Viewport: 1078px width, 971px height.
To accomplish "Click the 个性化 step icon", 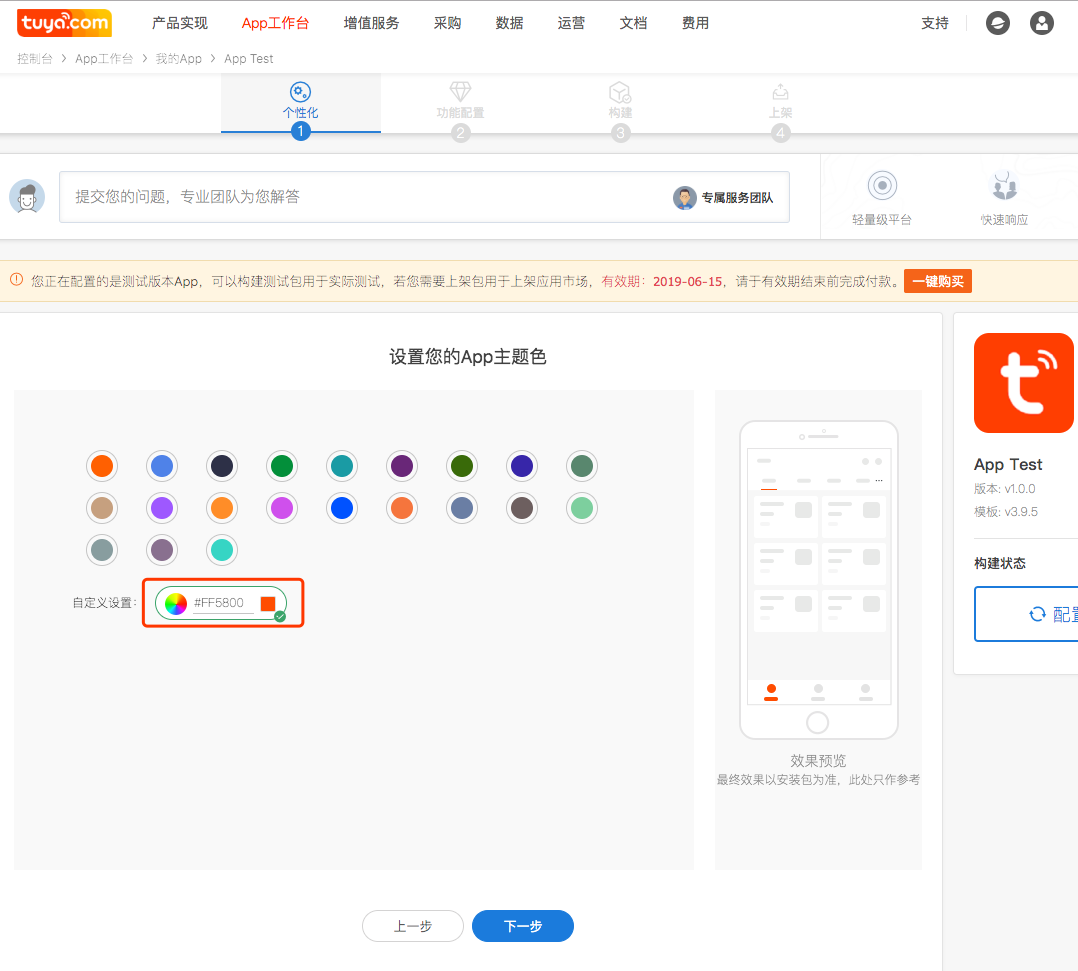I will [300, 92].
